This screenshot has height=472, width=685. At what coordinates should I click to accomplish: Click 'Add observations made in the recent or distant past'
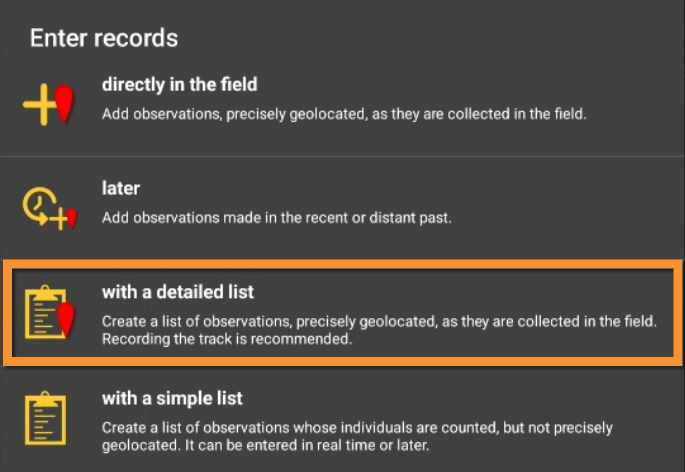[277, 218]
